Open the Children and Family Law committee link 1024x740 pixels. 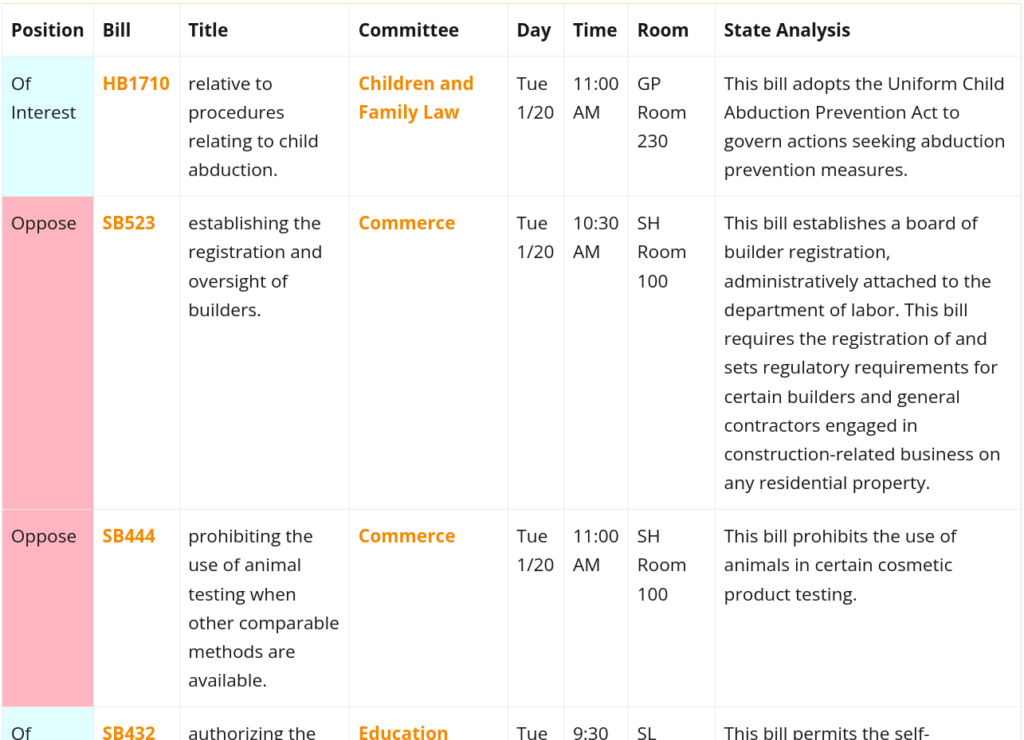(x=416, y=98)
